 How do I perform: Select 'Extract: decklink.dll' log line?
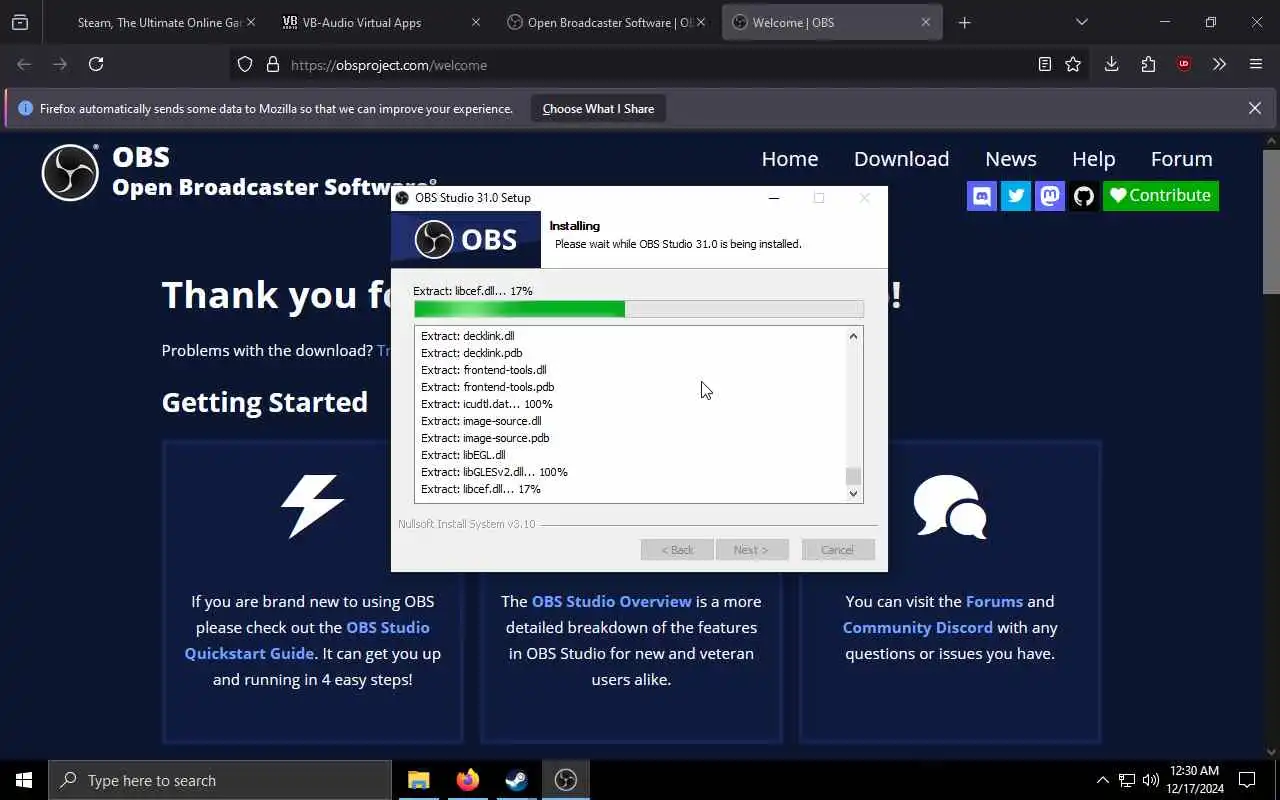[467, 336]
